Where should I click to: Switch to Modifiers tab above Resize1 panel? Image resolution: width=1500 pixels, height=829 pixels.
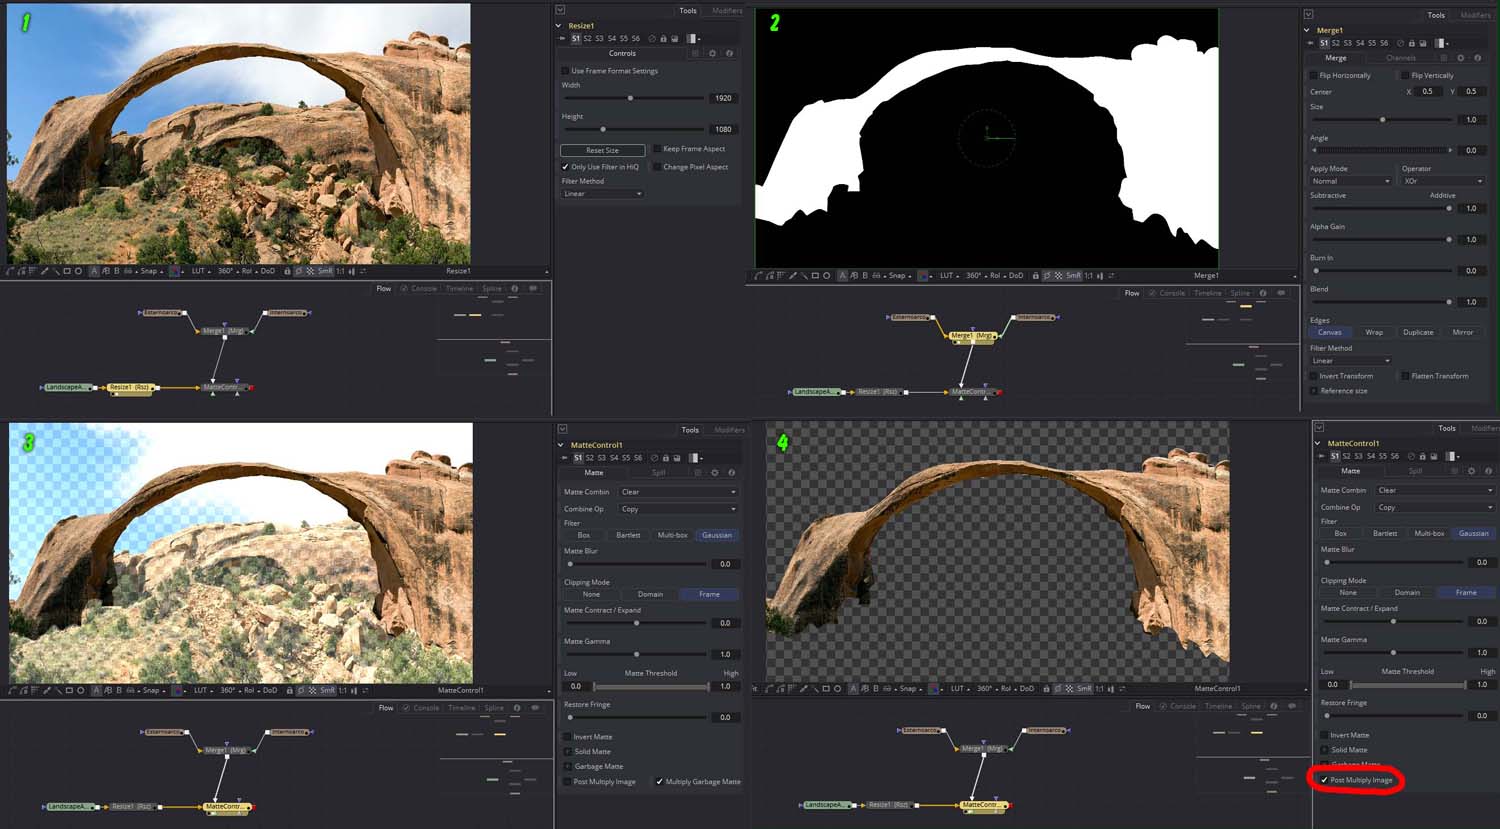(727, 11)
